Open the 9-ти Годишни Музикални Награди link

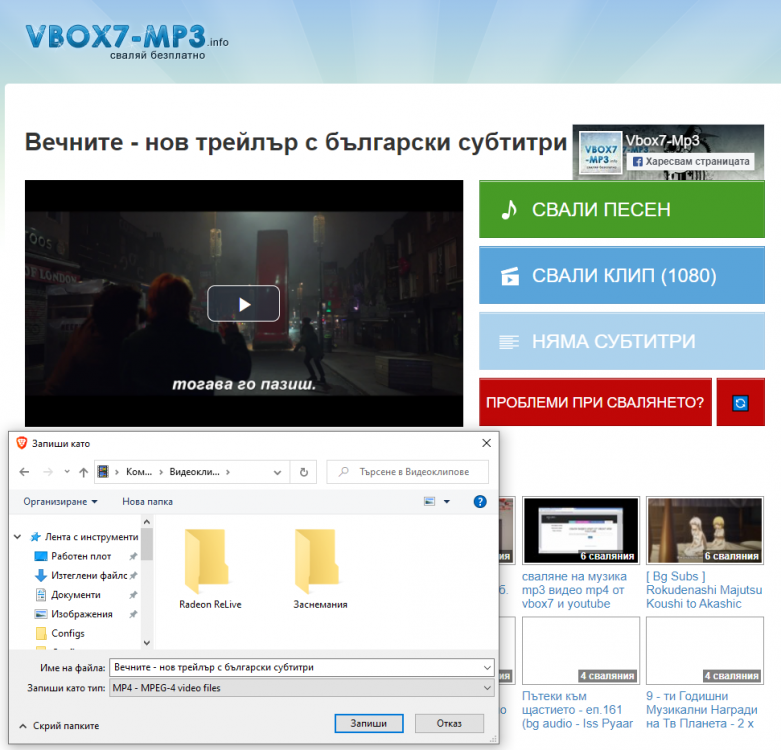(x=702, y=710)
